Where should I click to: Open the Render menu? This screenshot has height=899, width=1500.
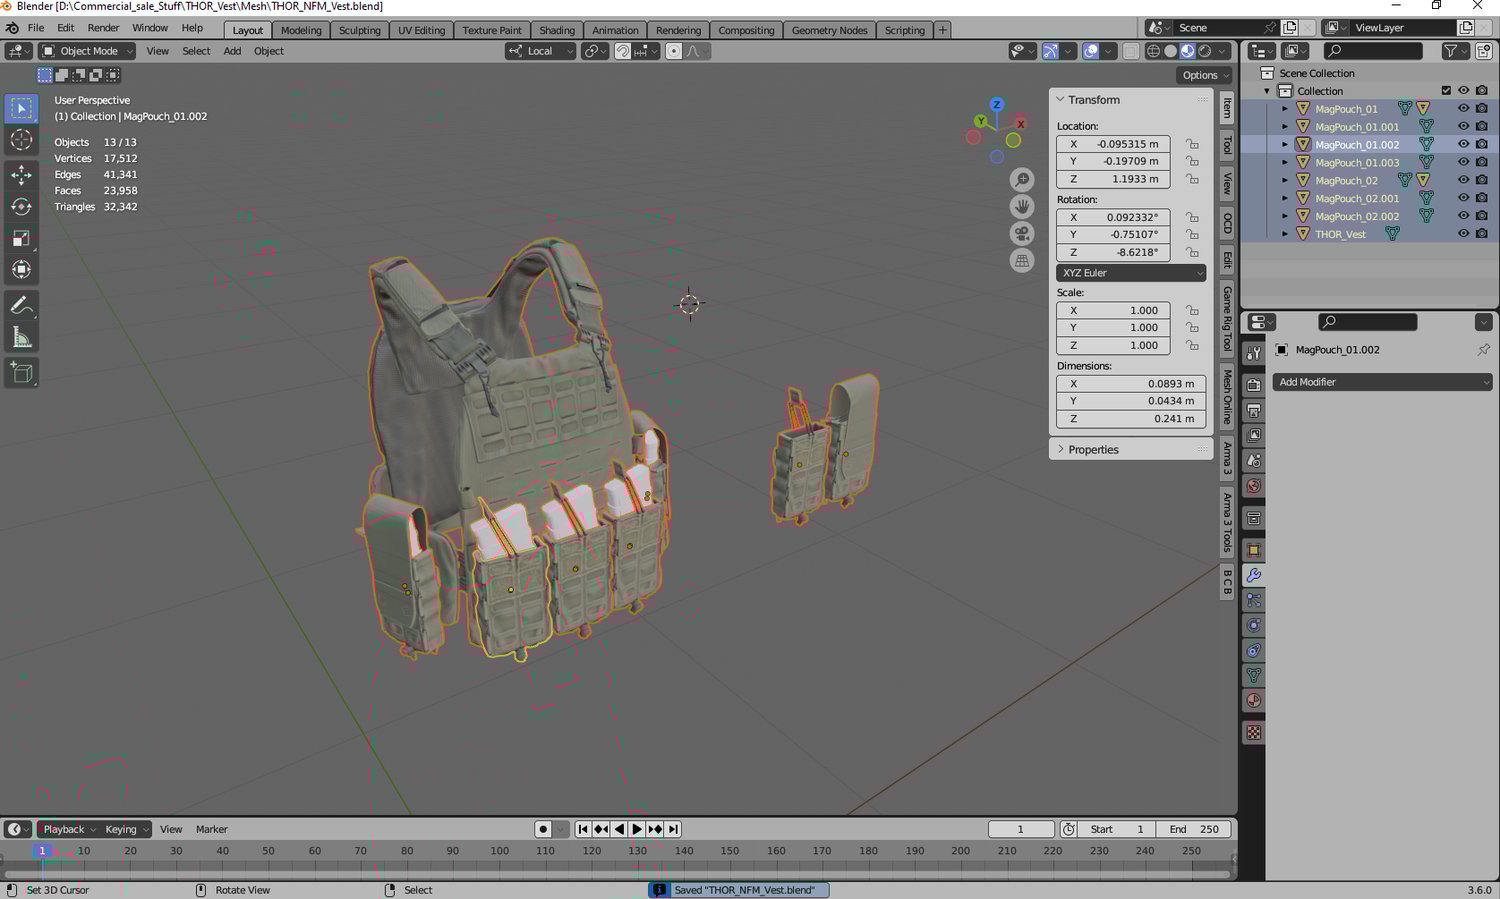[x=103, y=28]
